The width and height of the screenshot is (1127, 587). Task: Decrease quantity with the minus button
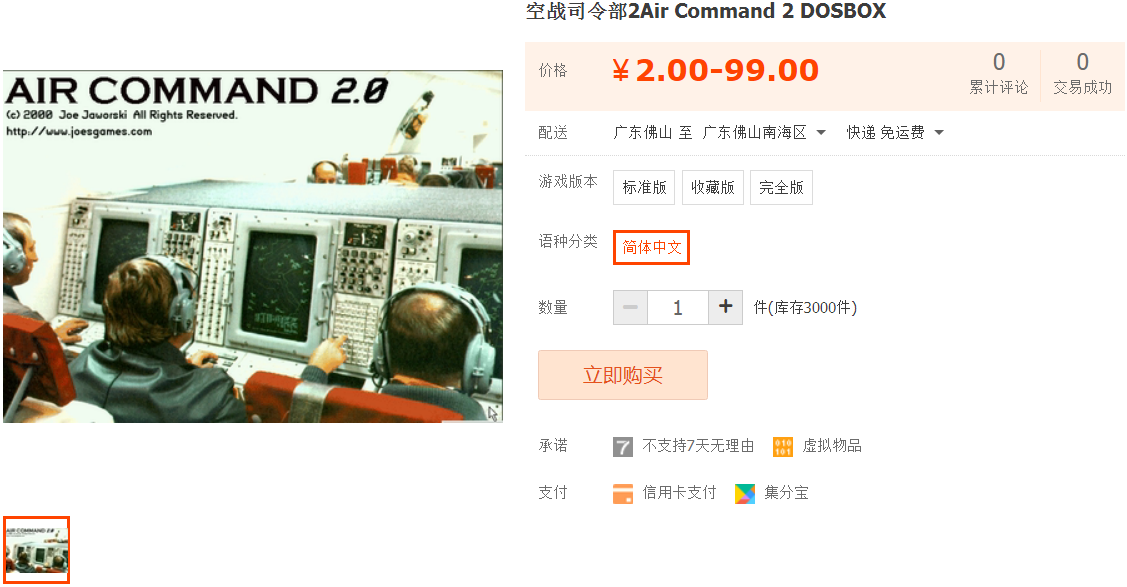click(x=630, y=308)
